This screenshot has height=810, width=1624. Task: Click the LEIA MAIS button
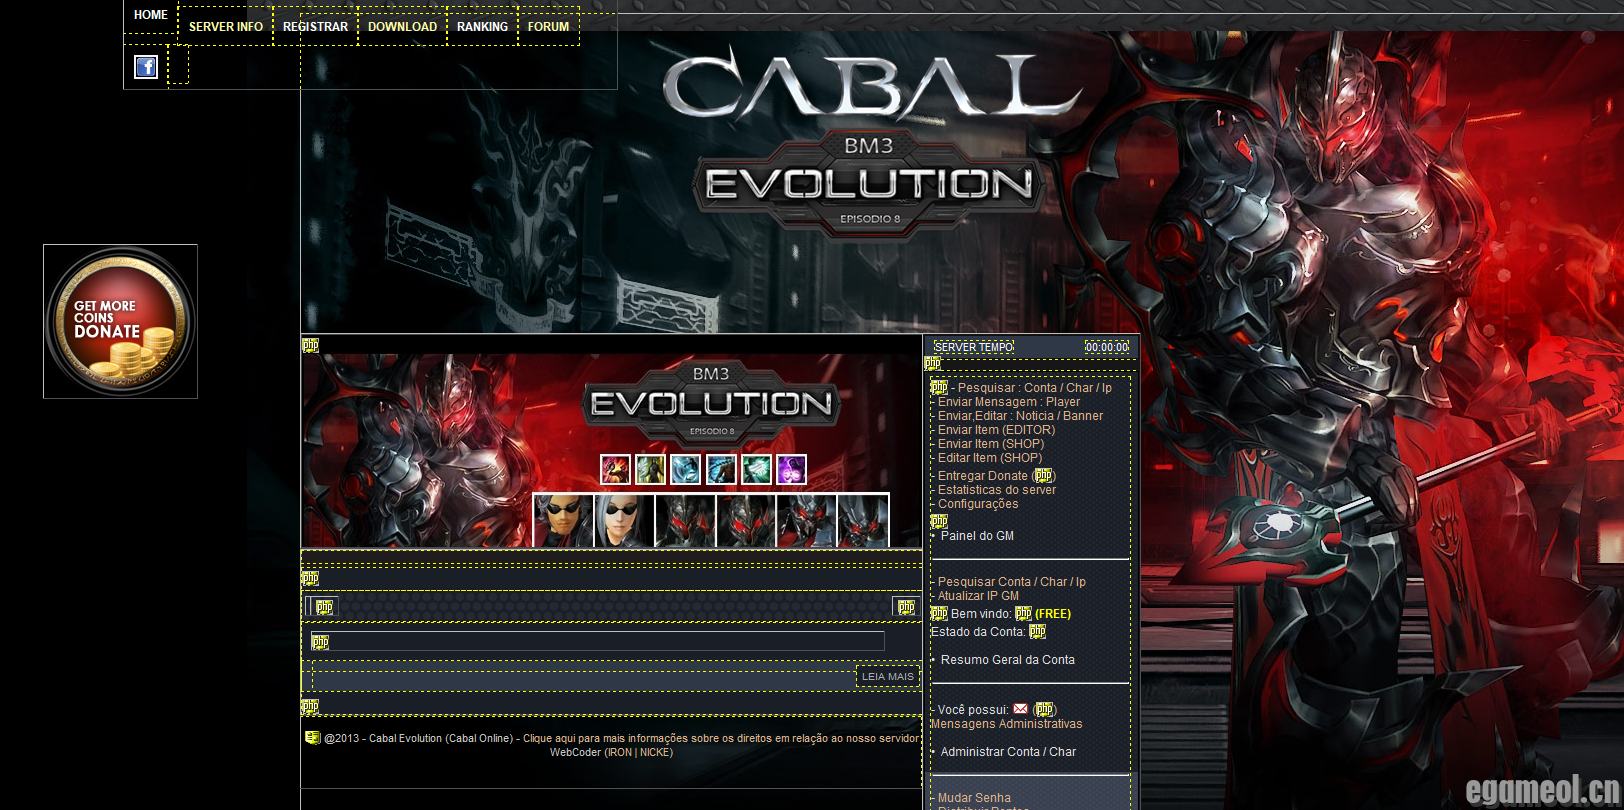[x=887, y=677]
